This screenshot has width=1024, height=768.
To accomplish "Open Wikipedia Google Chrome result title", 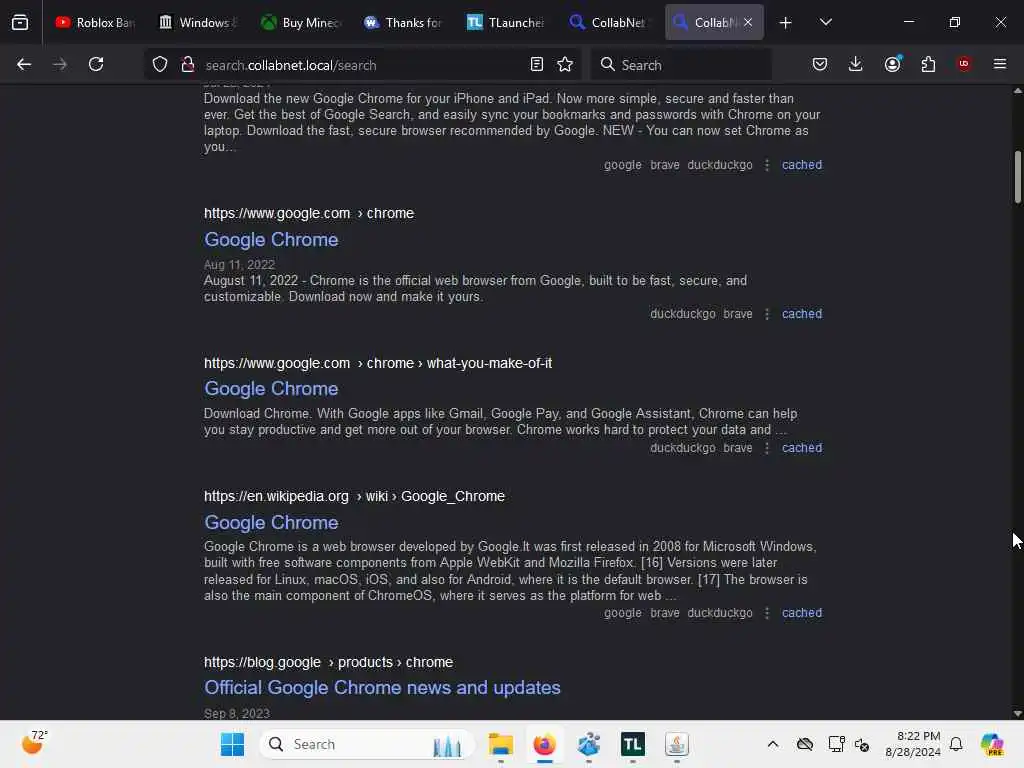I will 271,522.
